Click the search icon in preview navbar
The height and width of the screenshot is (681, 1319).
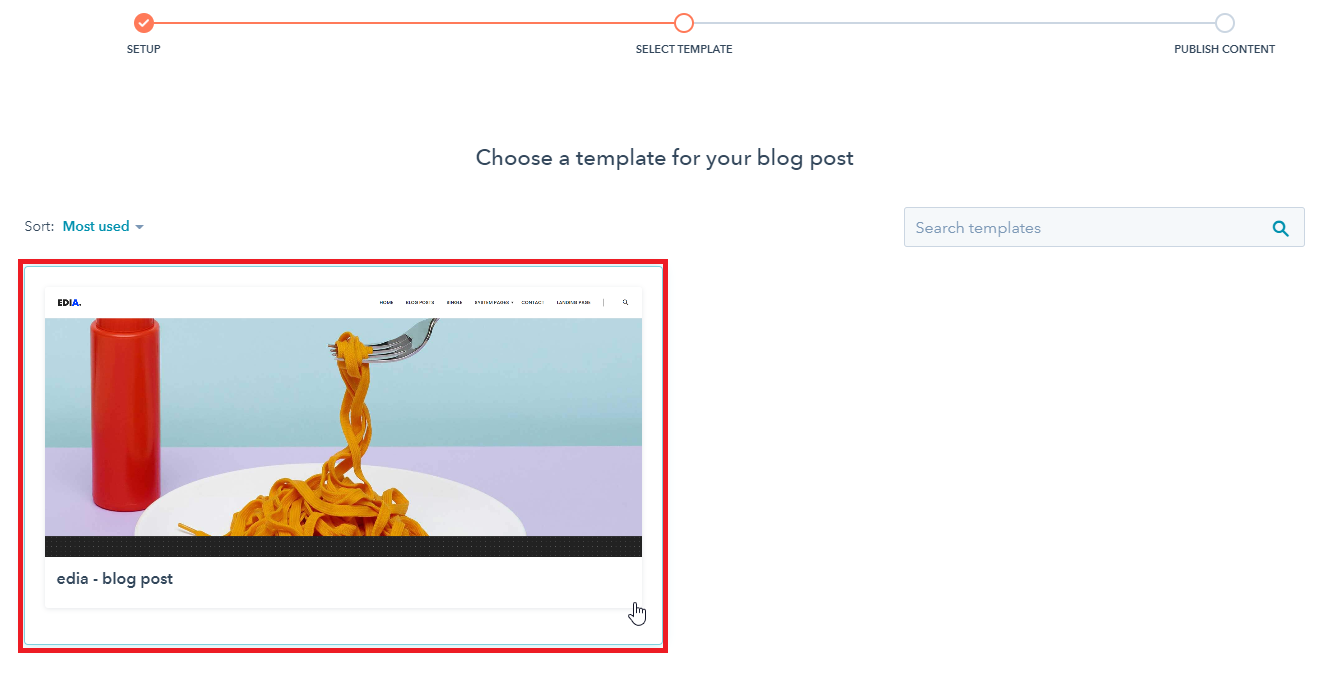click(626, 302)
